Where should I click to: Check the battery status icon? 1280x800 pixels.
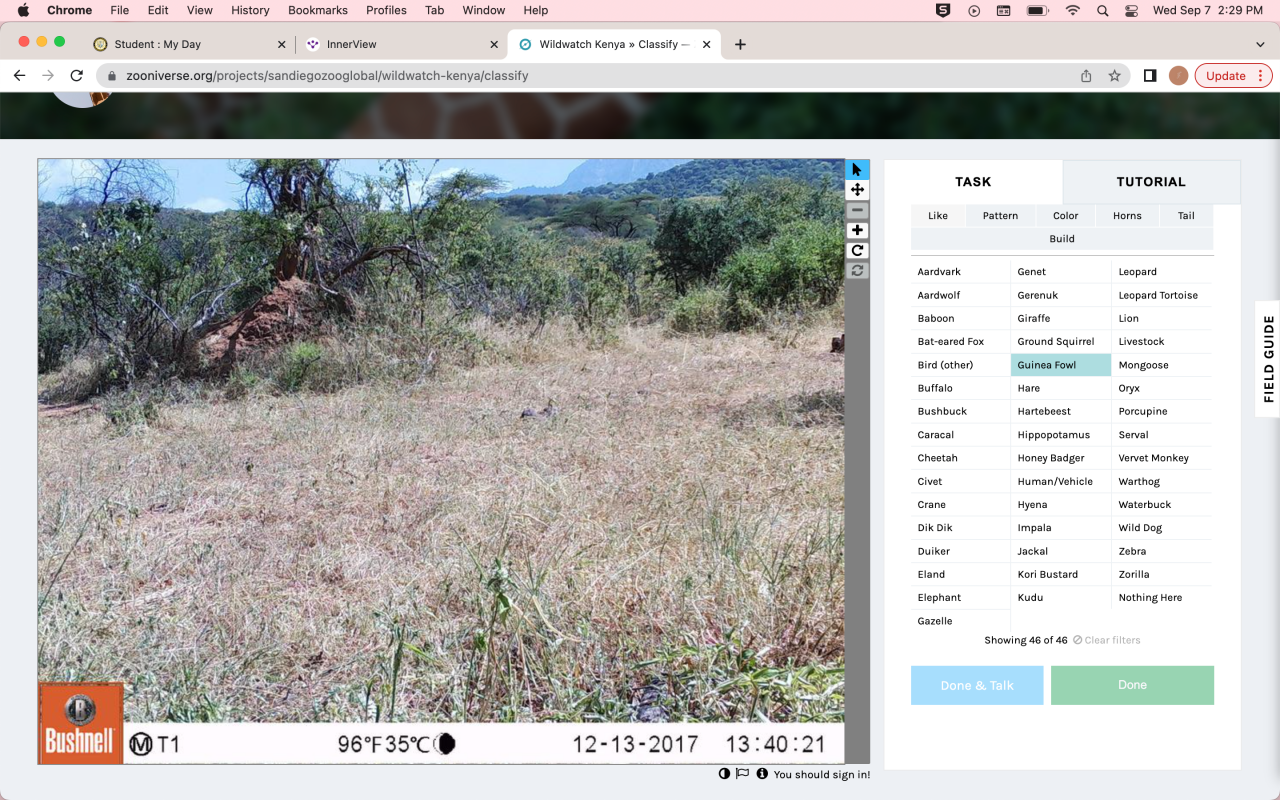(1037, 10)
